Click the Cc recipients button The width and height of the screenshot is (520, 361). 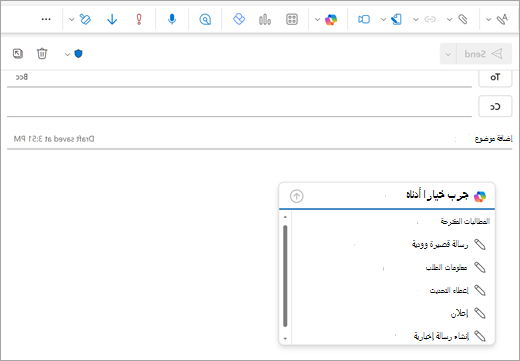point(495,106)
